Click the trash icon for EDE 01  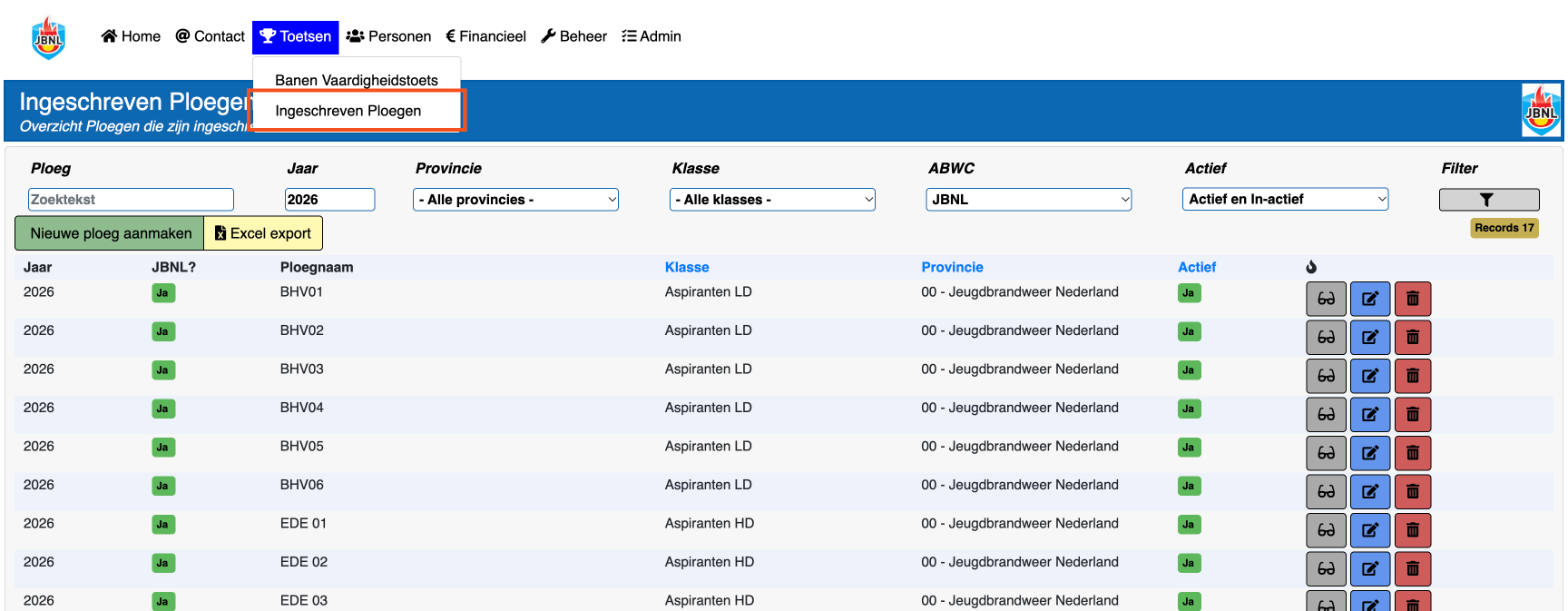[1413, 530]
